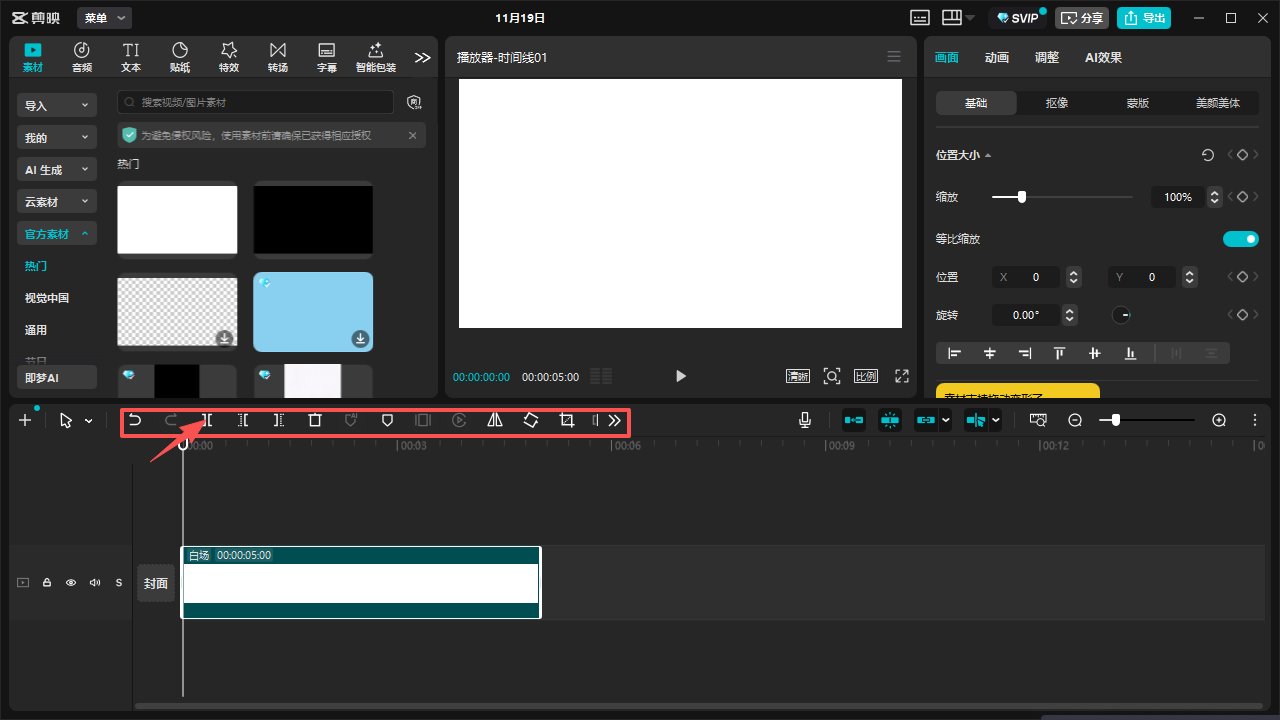The height and width of the screenshot is (720, 1280).
Task: Click the 封面 cover button
Action: (155, 583)
